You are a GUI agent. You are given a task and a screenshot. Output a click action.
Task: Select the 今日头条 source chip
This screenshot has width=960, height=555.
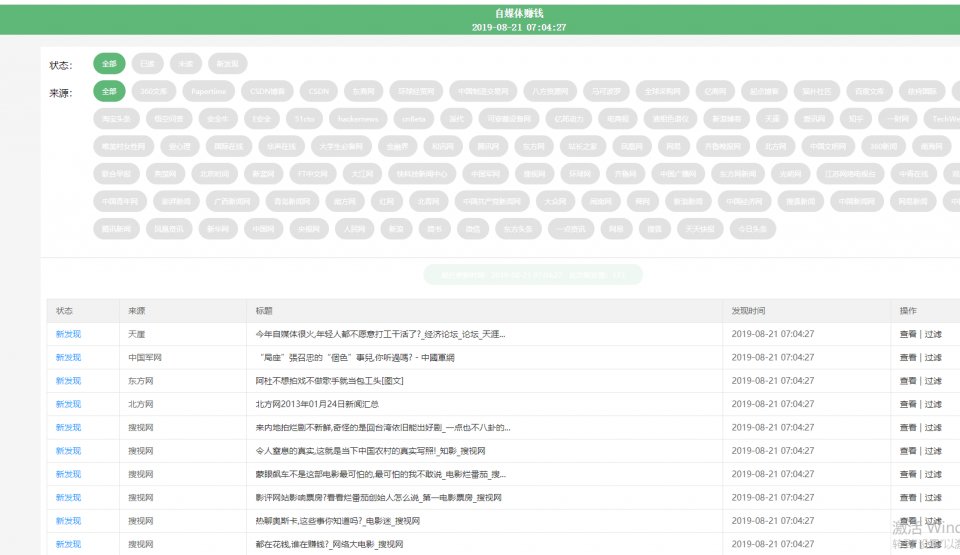click(x=752, y=229)
